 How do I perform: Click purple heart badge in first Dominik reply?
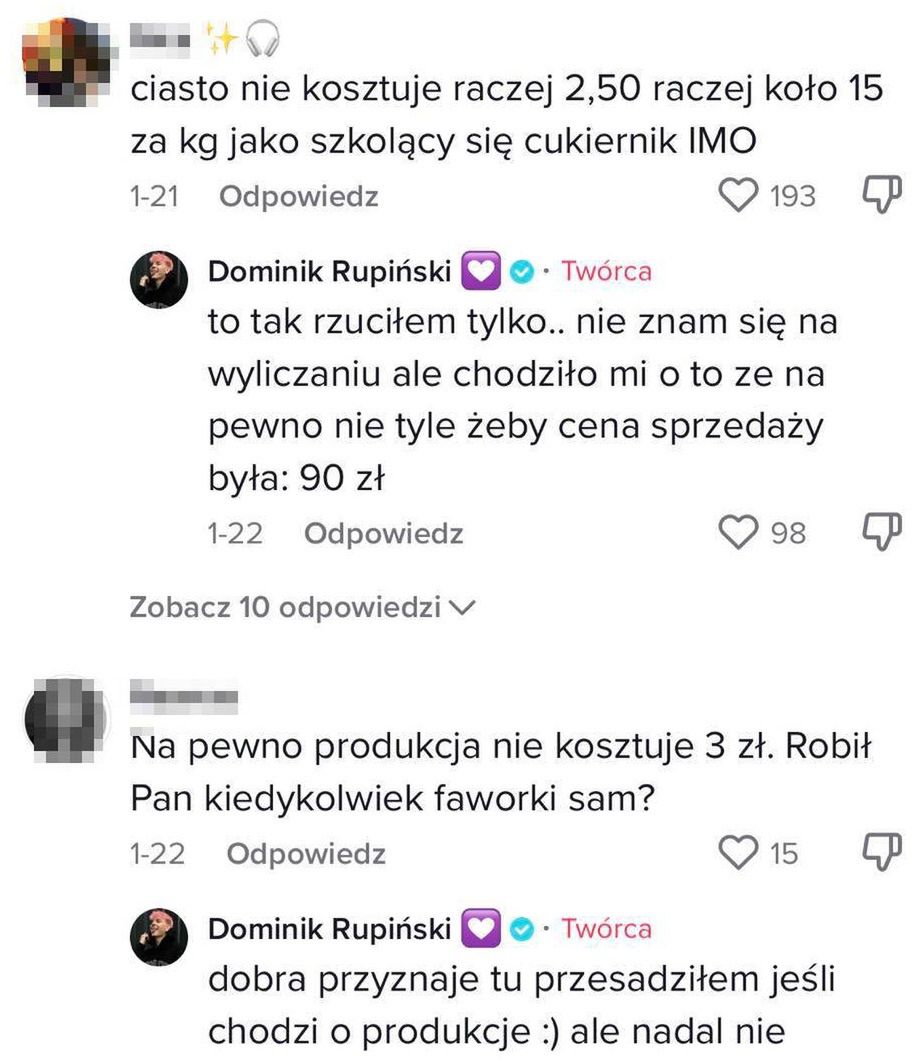pyautogui.click(x=481, y=271)
